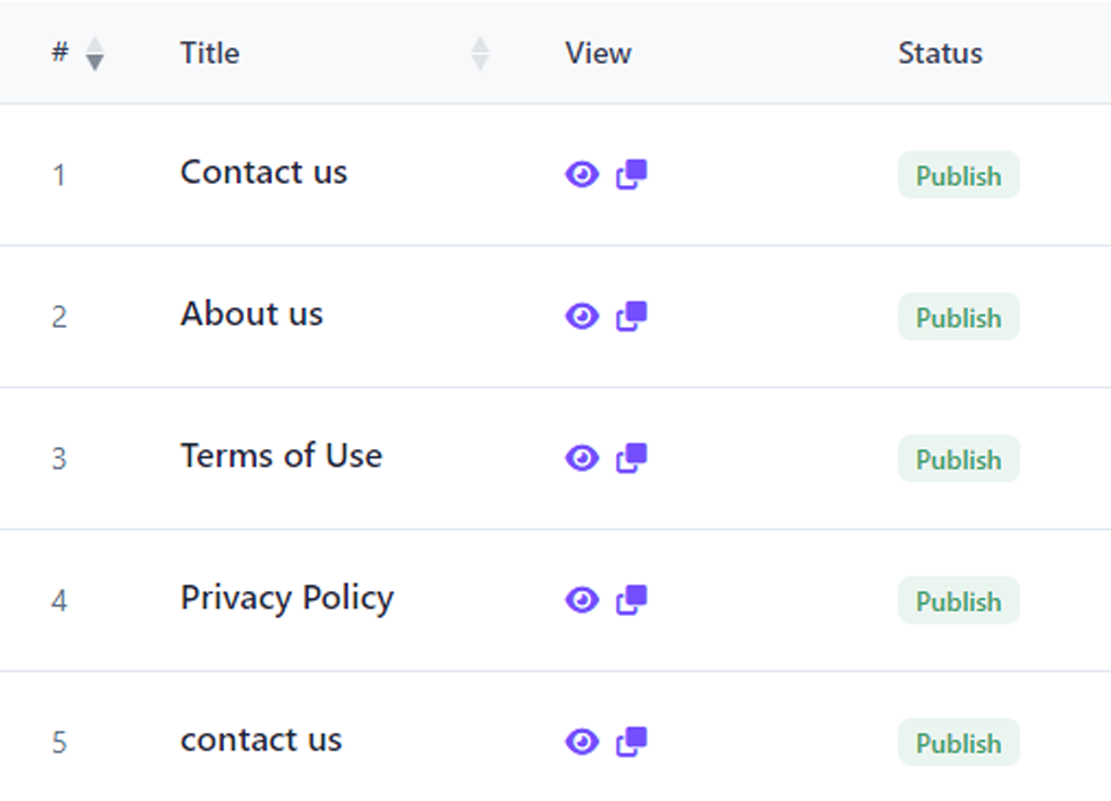The image size is (1111, 801).
Task: Click the descending sort arrow beside #
Action: 92,64
